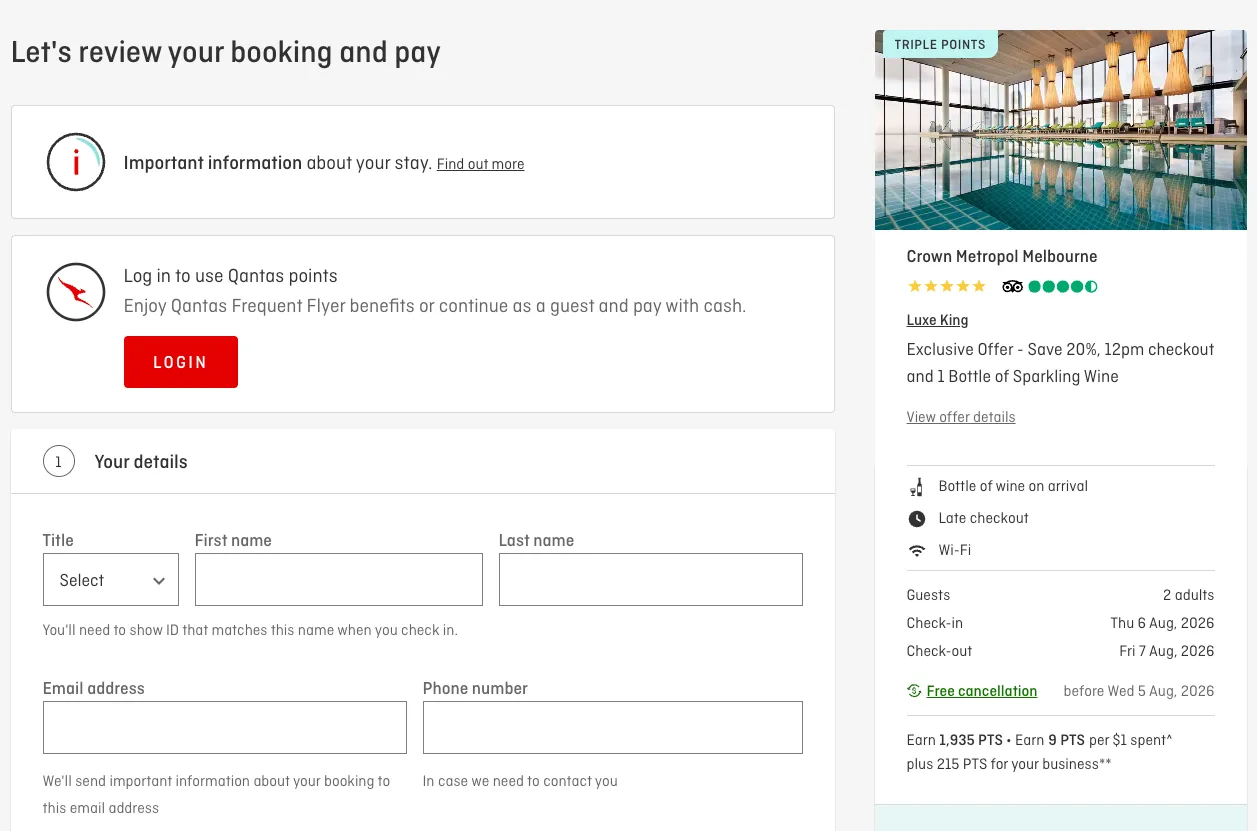Viewport: 1257px width, 831px height.
Task: Click the wine bottle amenity icon
Action: (x=916, y=487)
